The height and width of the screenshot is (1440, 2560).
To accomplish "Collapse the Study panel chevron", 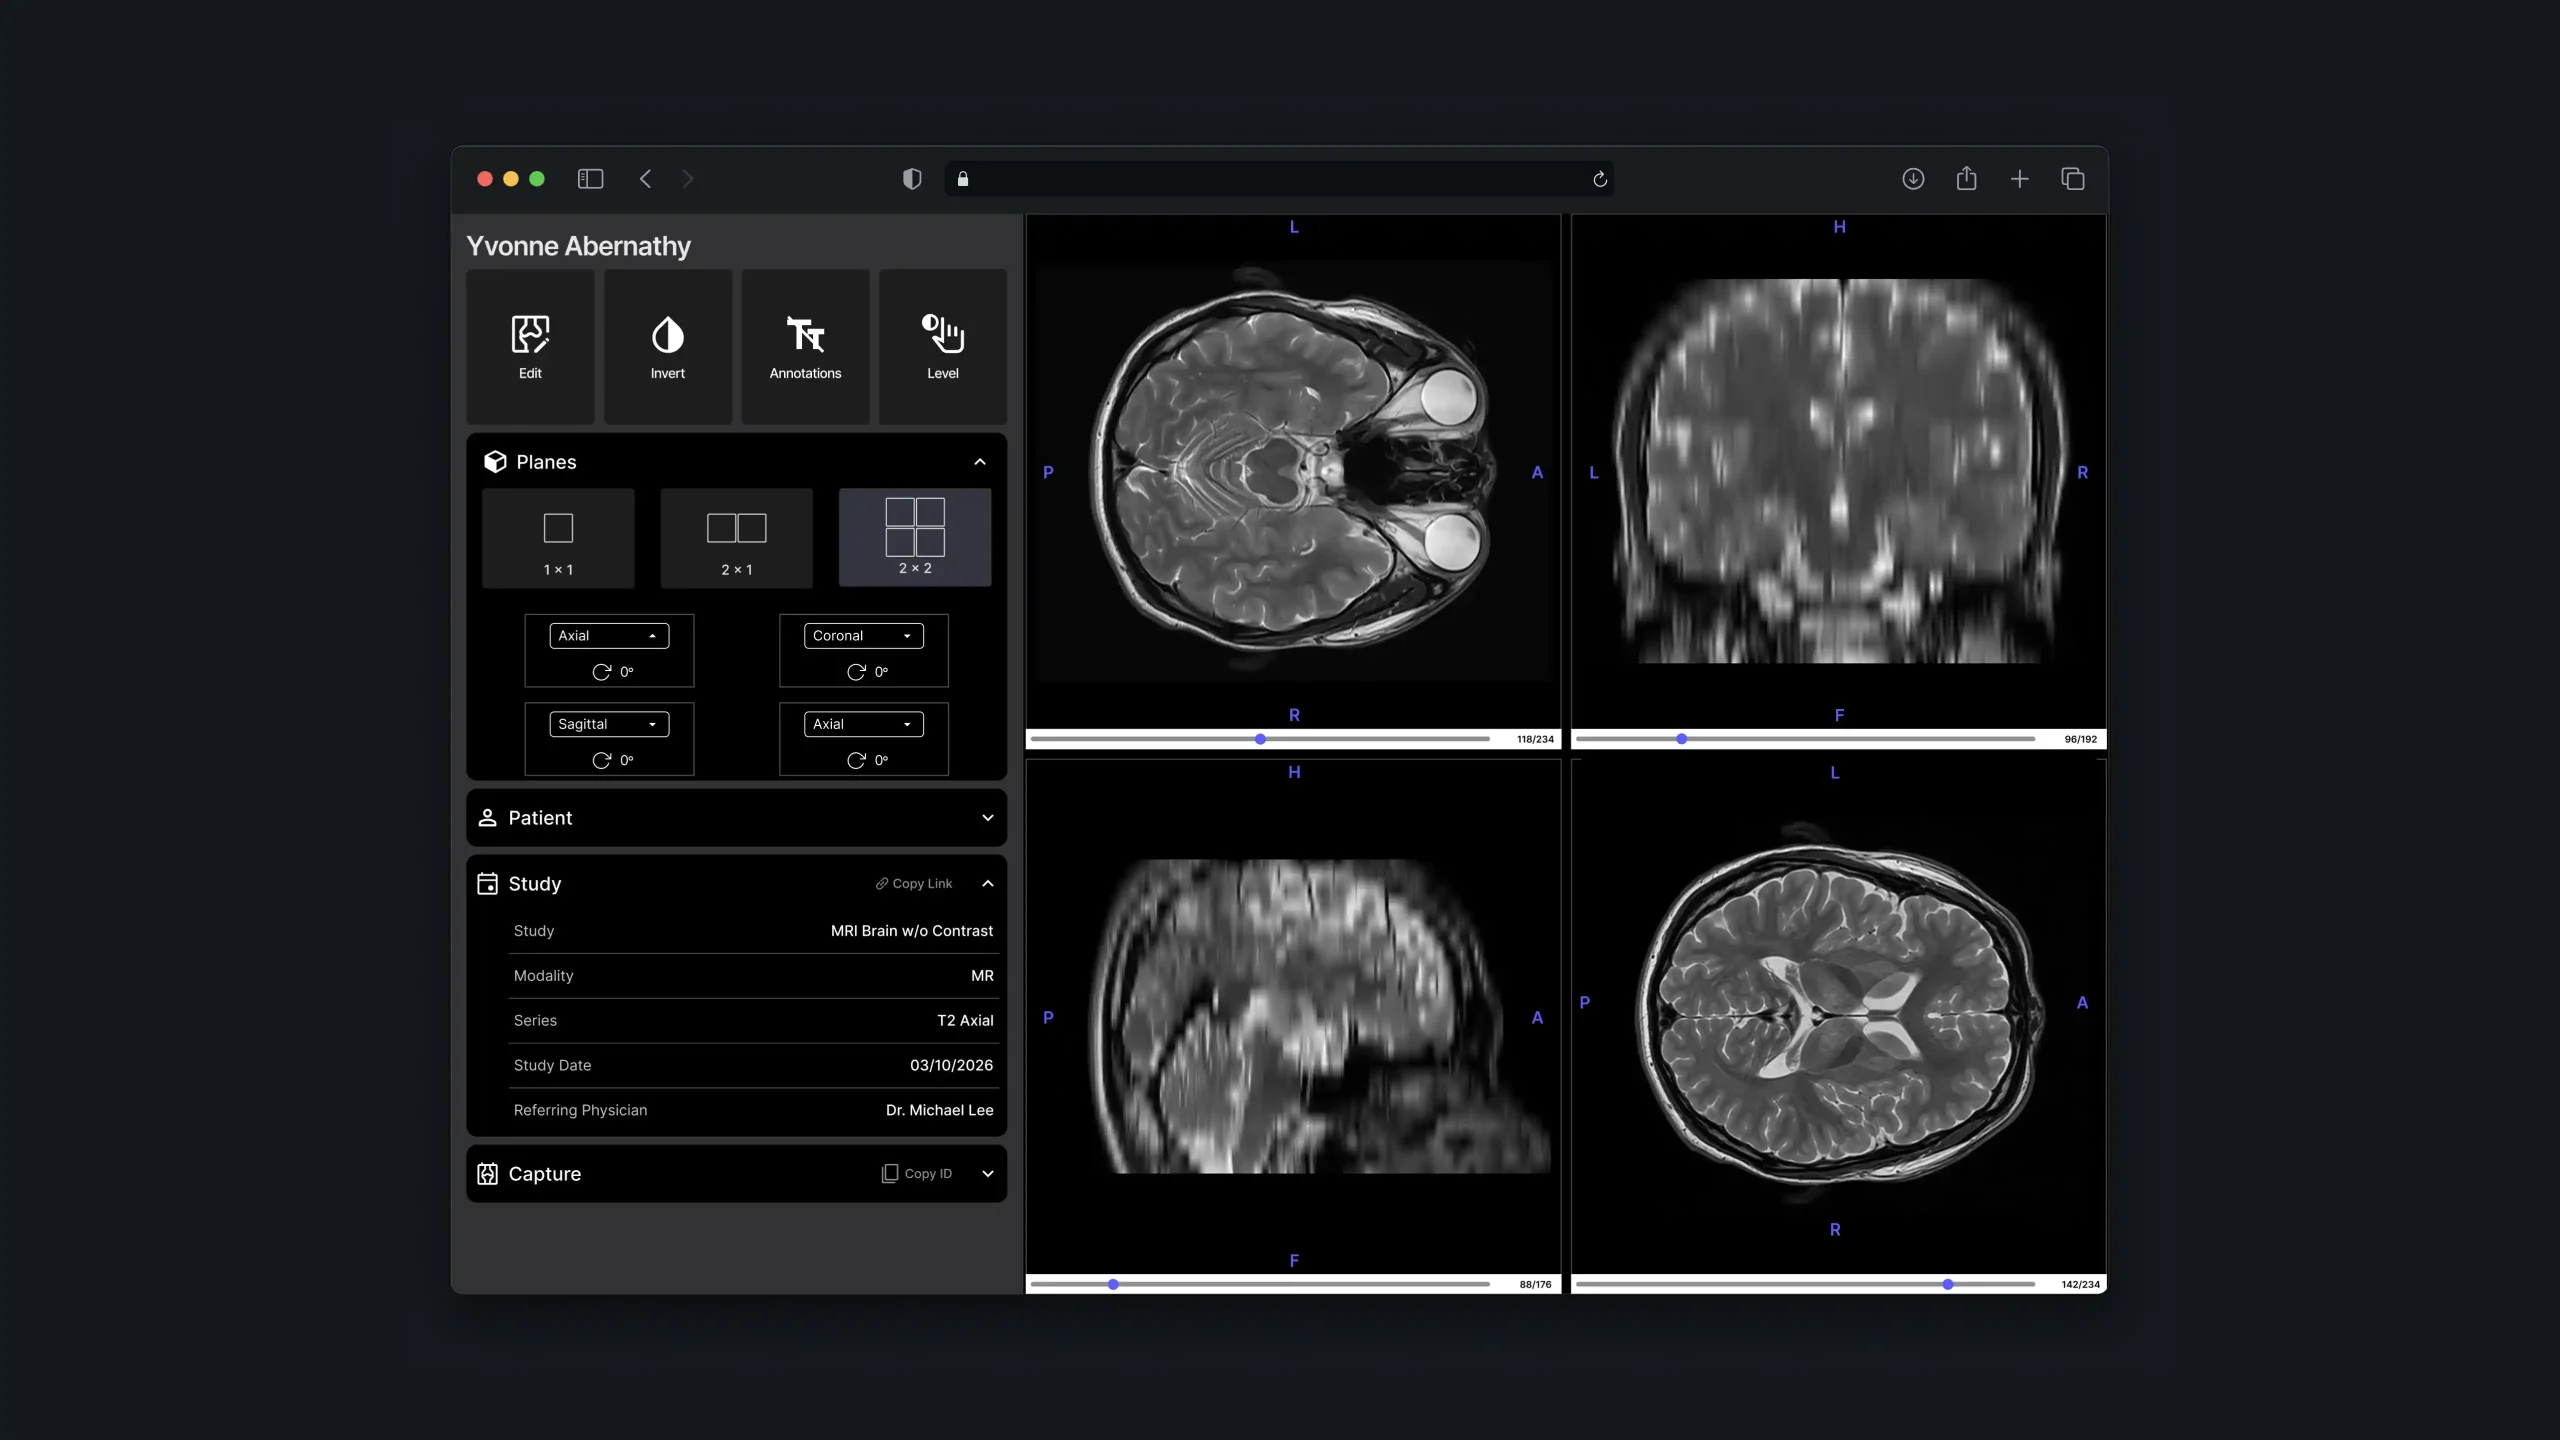I will click(x=988, y=884).
